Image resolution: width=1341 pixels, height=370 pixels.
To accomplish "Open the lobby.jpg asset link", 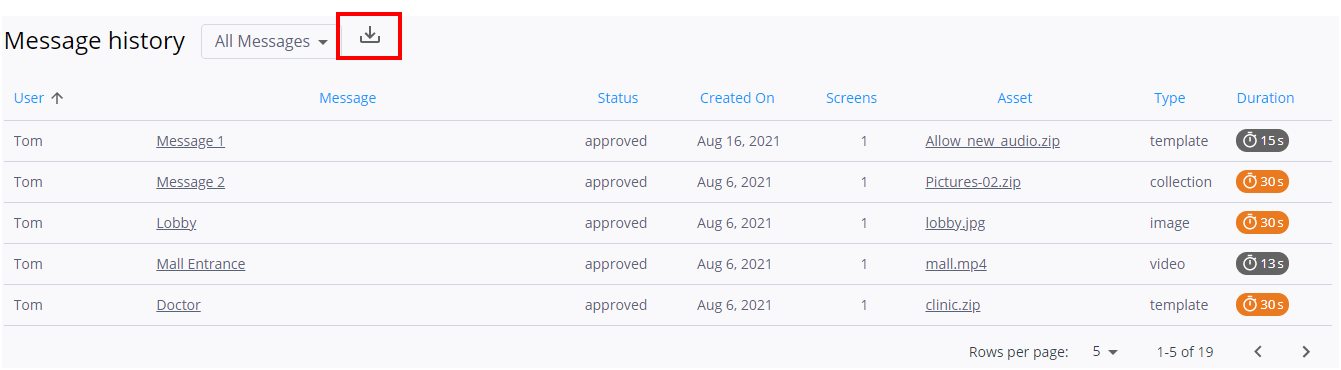I will [x=955, y=223].
